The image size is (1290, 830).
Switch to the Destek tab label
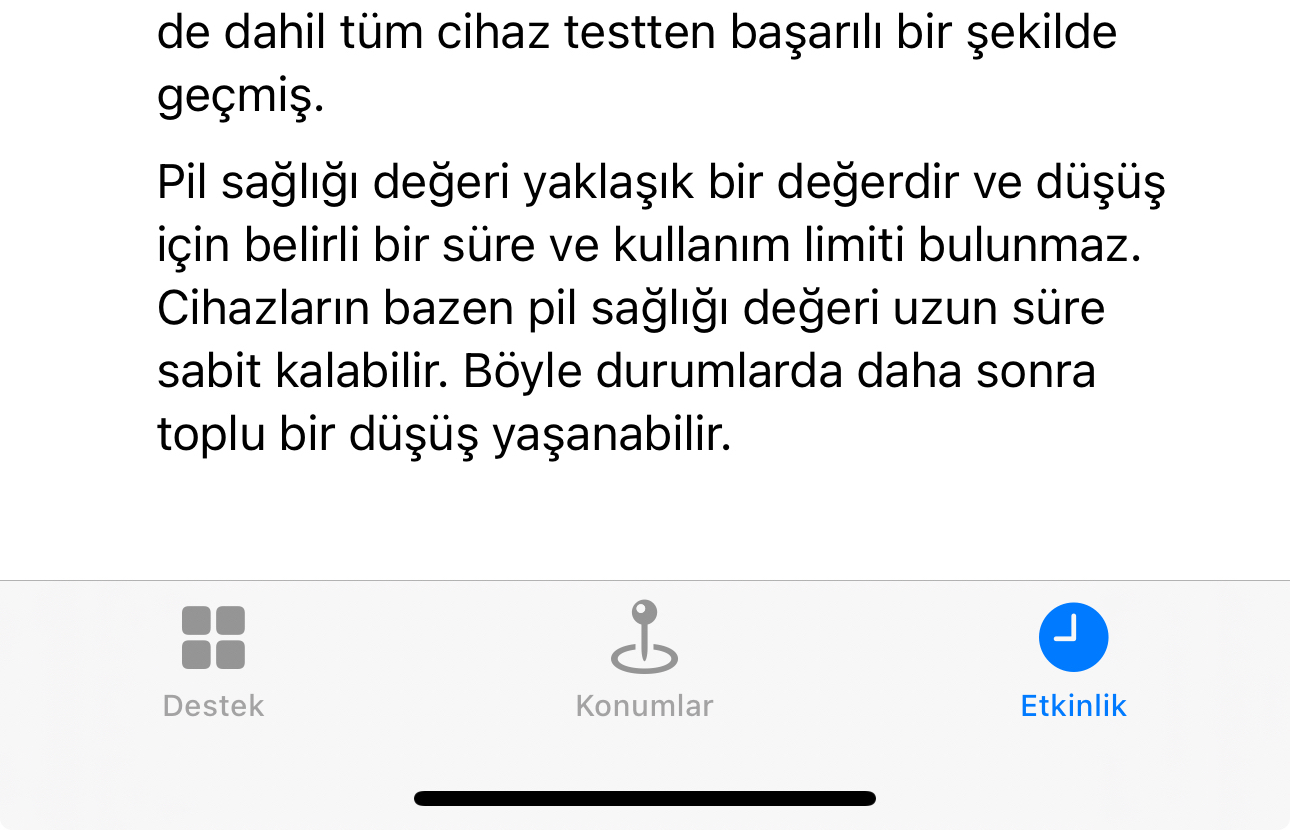tap(213, 706)
